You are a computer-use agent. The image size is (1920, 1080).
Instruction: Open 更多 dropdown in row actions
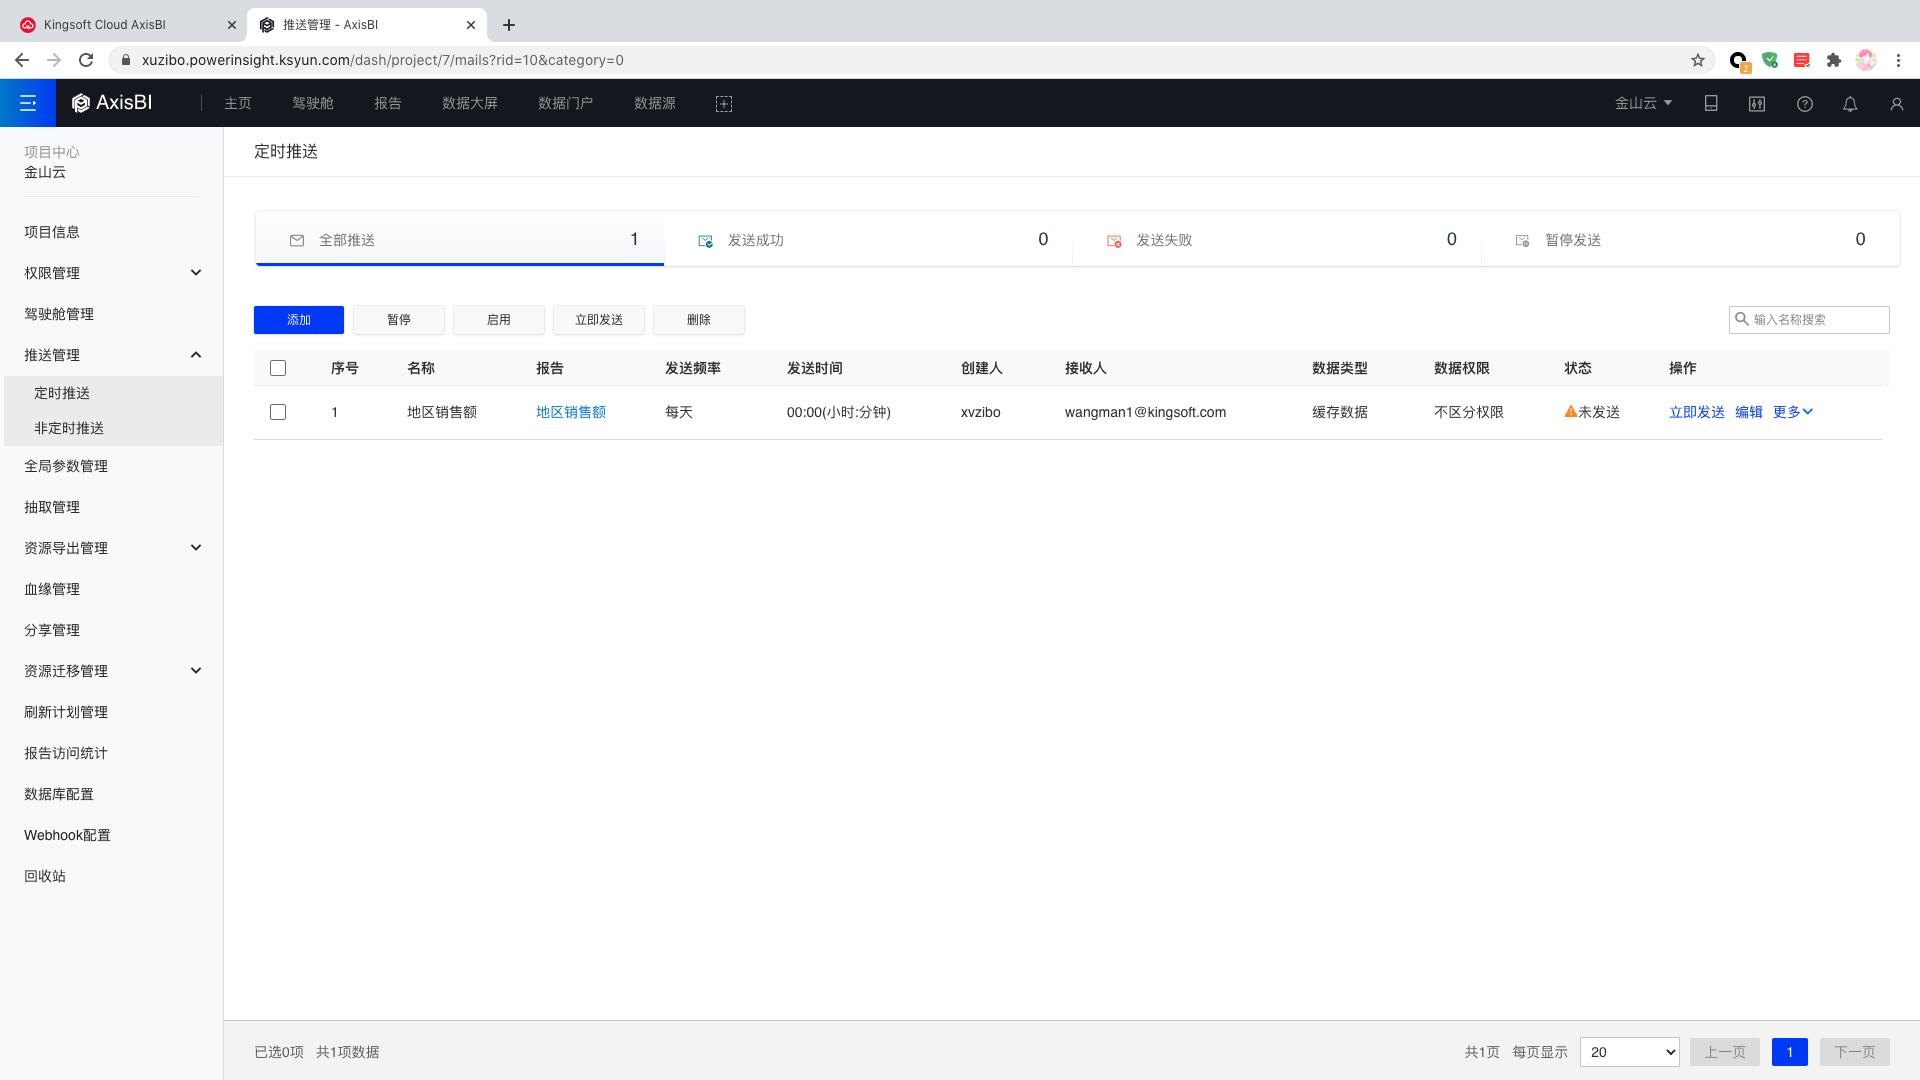(1792, 412)
